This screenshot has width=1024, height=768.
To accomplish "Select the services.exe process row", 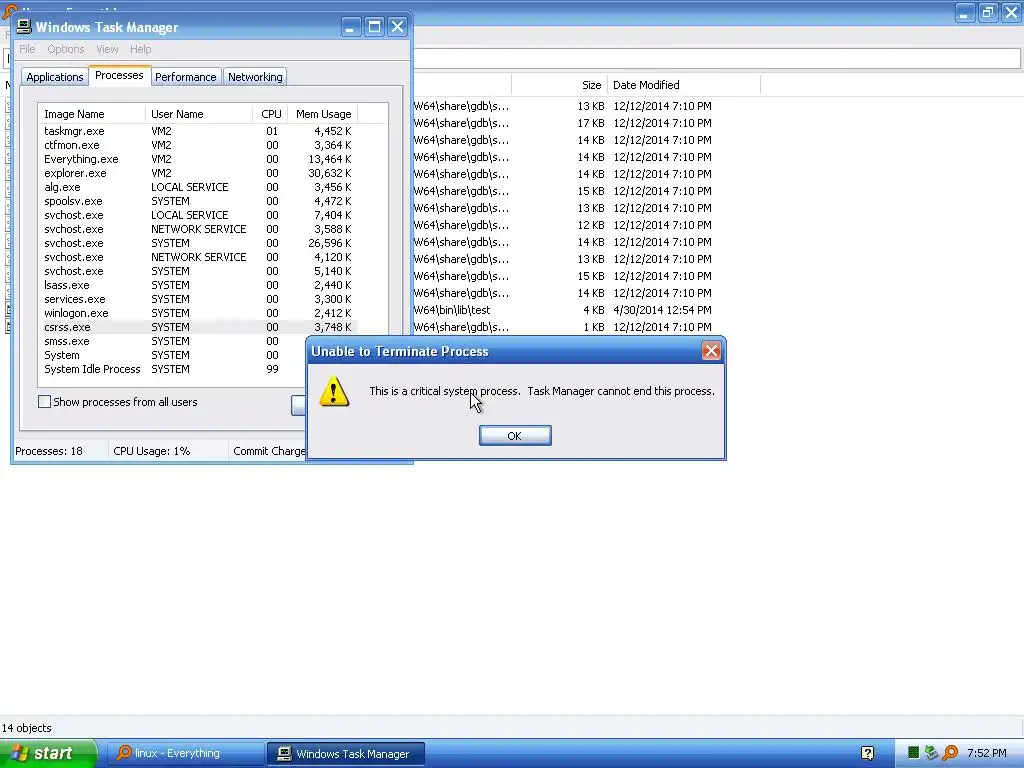I will coord(198,299).
